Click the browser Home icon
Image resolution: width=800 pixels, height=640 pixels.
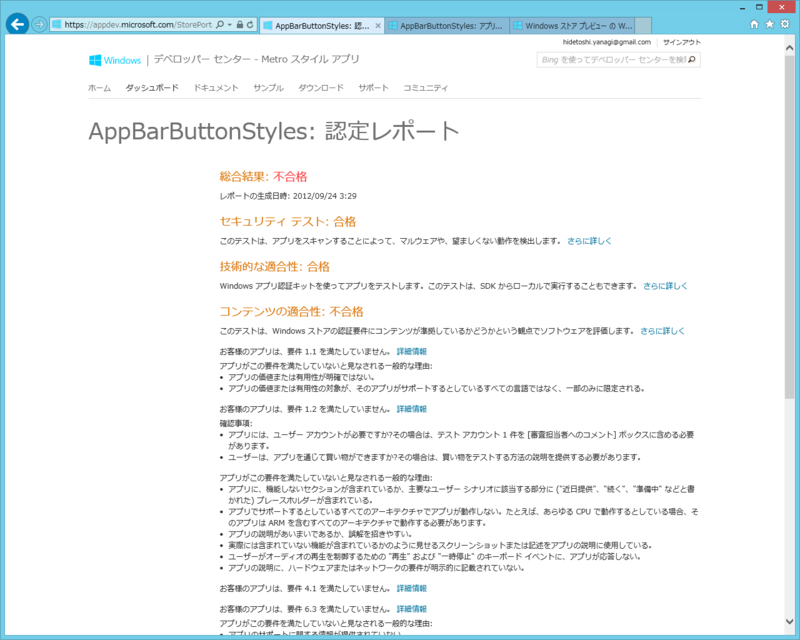click(x=754, y=24)
